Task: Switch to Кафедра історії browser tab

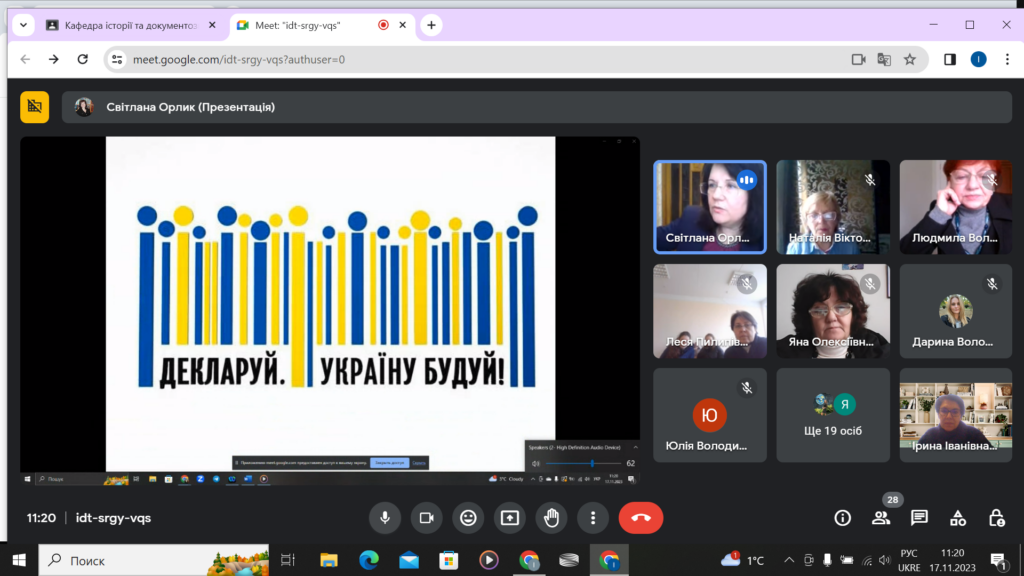Action: (x=125, y=25)
